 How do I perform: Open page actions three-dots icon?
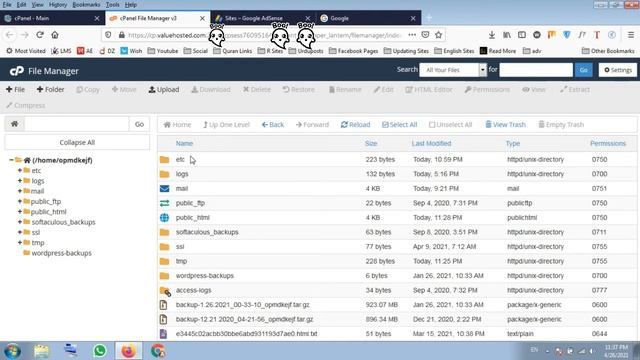tap(412, 35)
